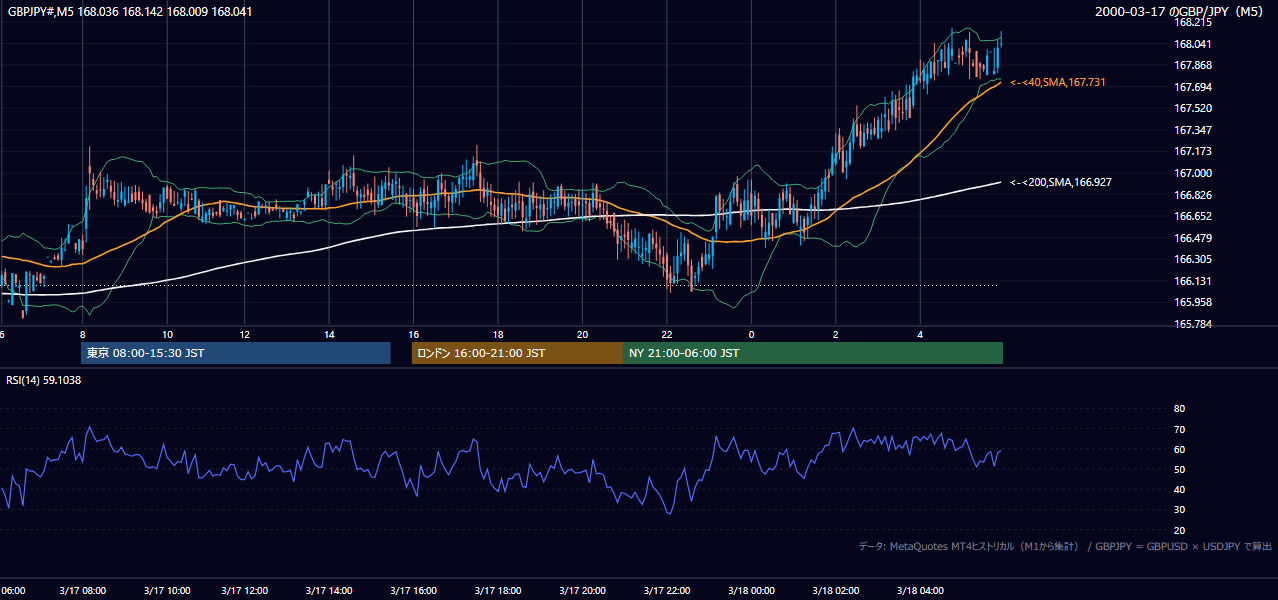
Task: Click the 40 SMA 167.731 label
Action: click(x=1058, y=82)
